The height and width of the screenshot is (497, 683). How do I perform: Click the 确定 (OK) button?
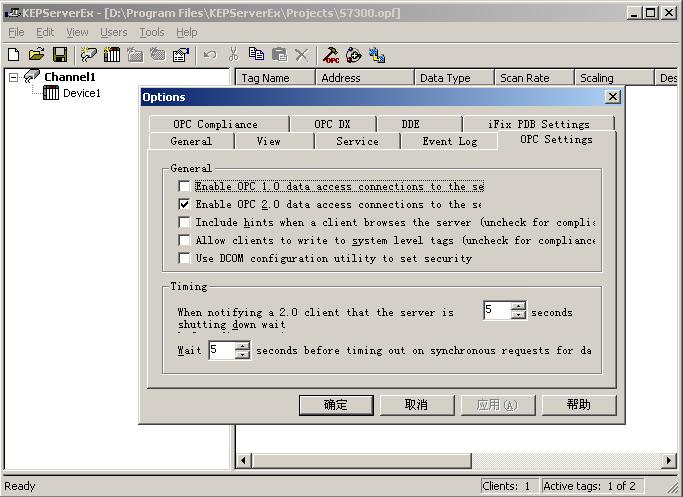336,405
